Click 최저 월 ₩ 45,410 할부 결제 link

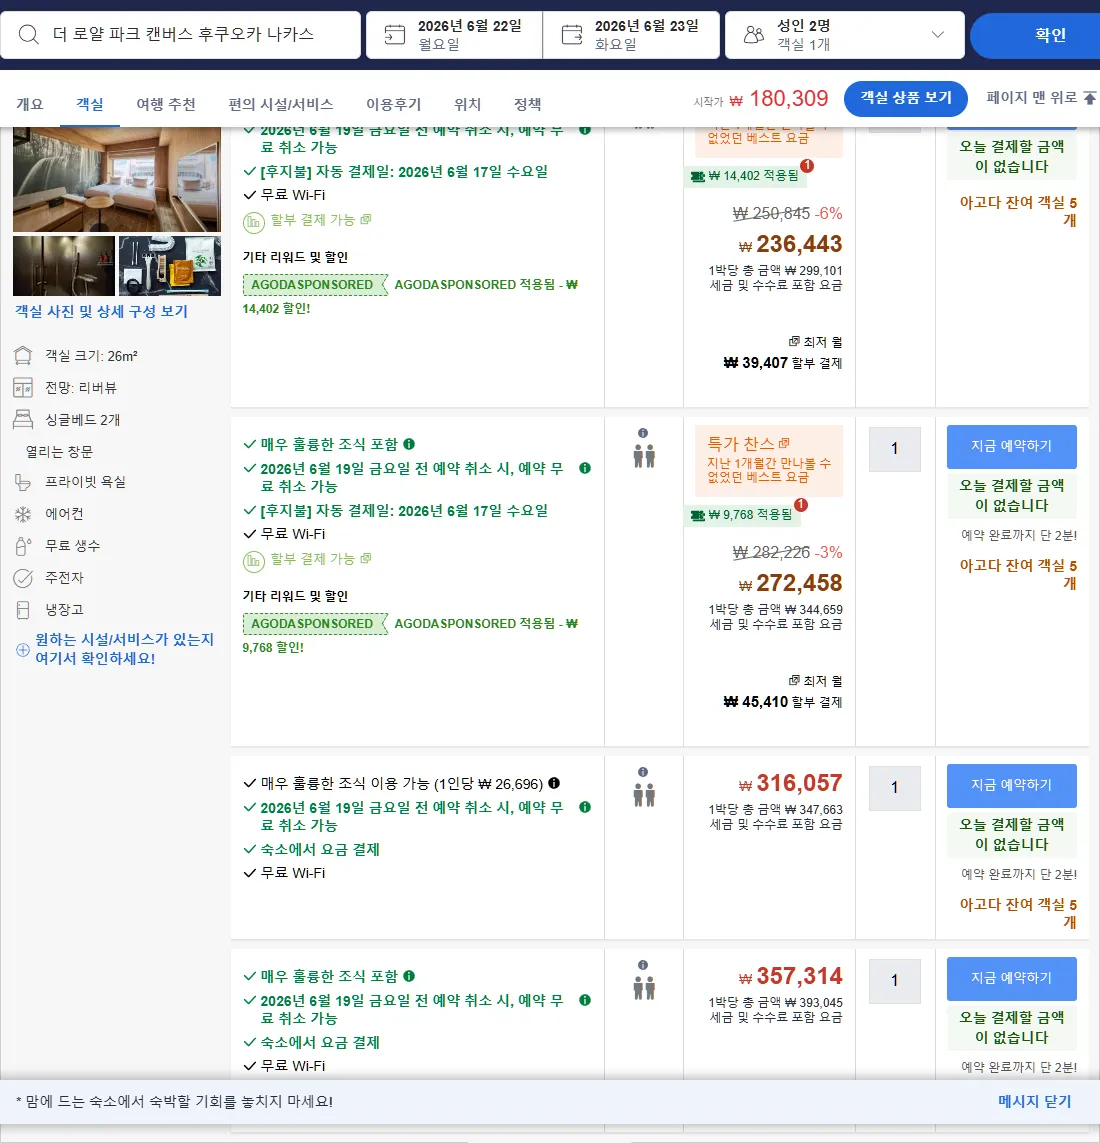pos(782,691)
